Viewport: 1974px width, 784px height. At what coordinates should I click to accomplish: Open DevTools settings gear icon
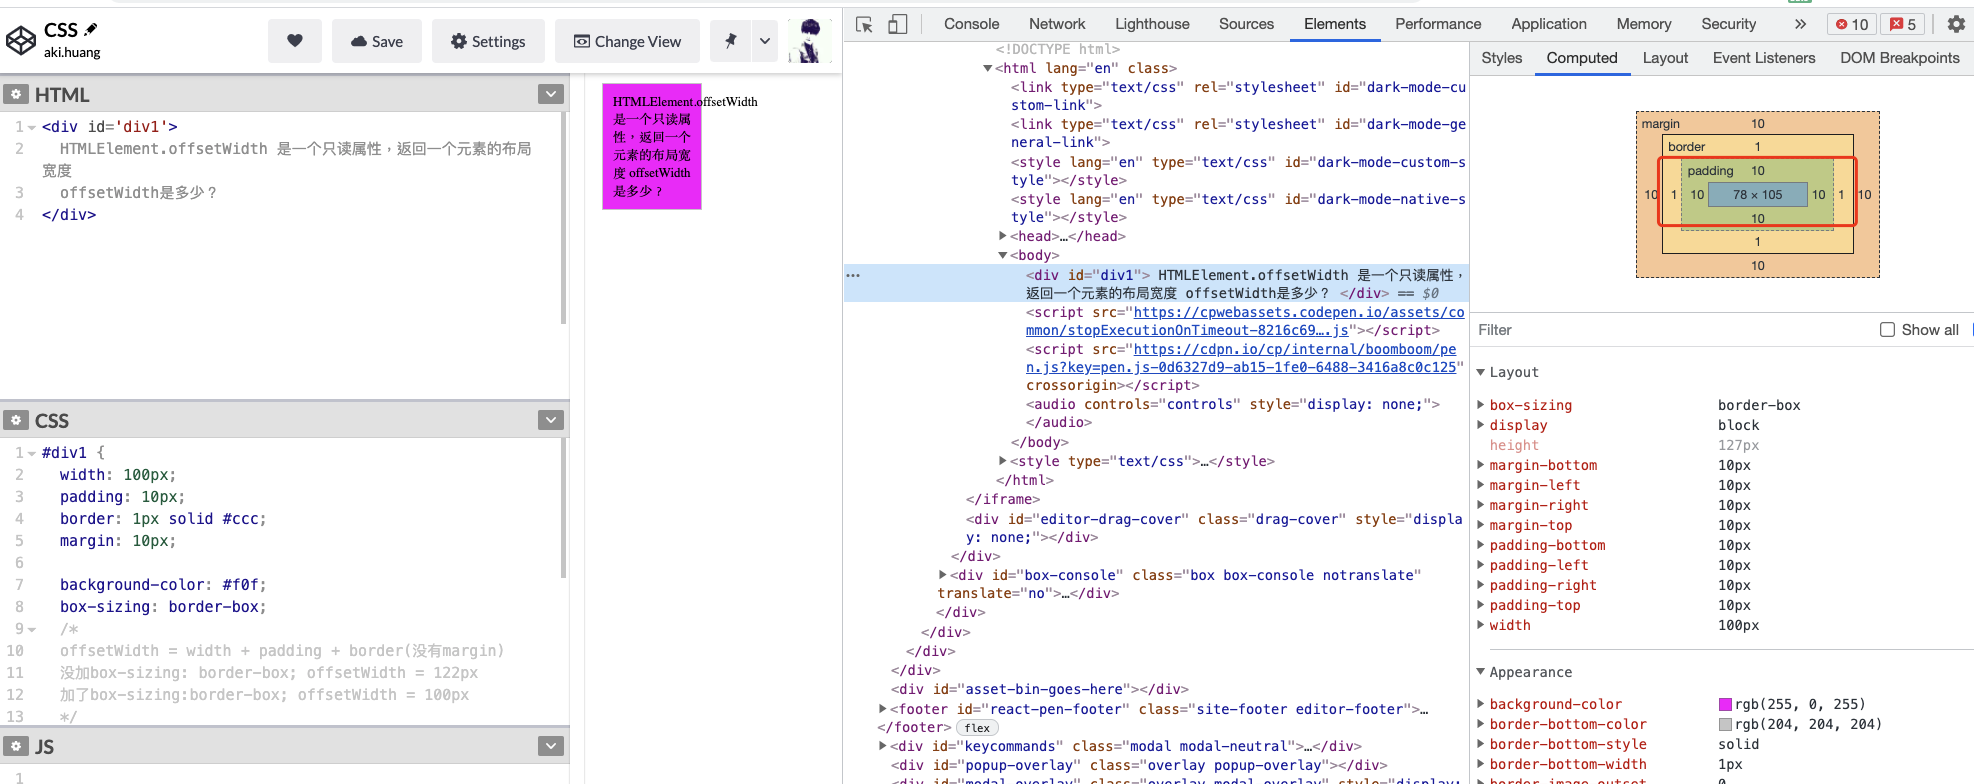tap(1956, 24)
